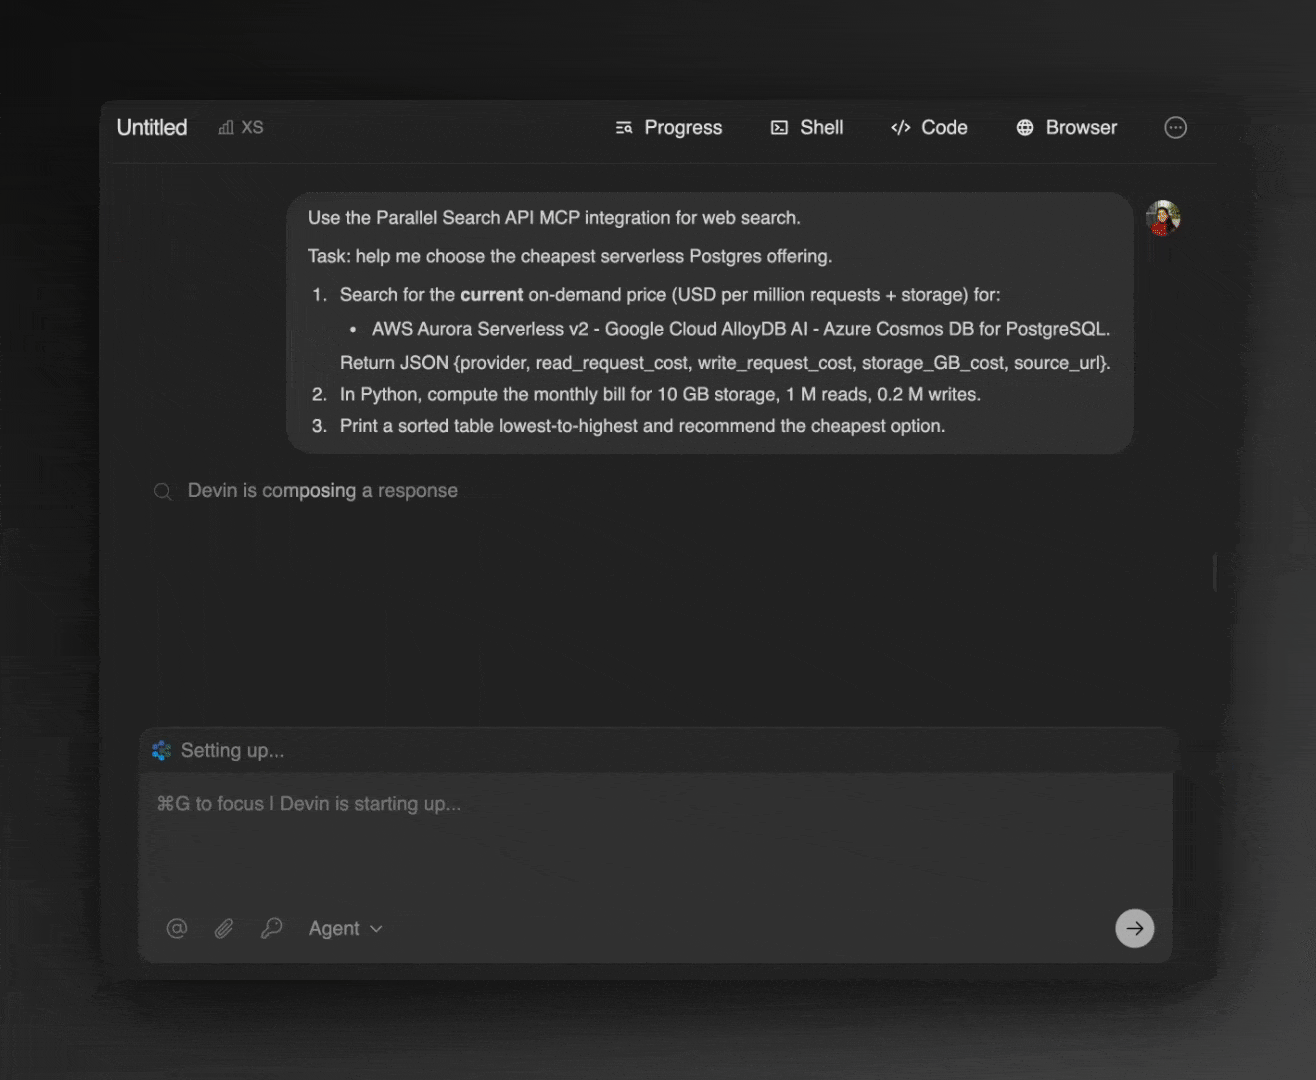Click the magnifier icon beside composing status
The width and height of the screenshot is (1316, 1080).
click(x=162, y=491)
